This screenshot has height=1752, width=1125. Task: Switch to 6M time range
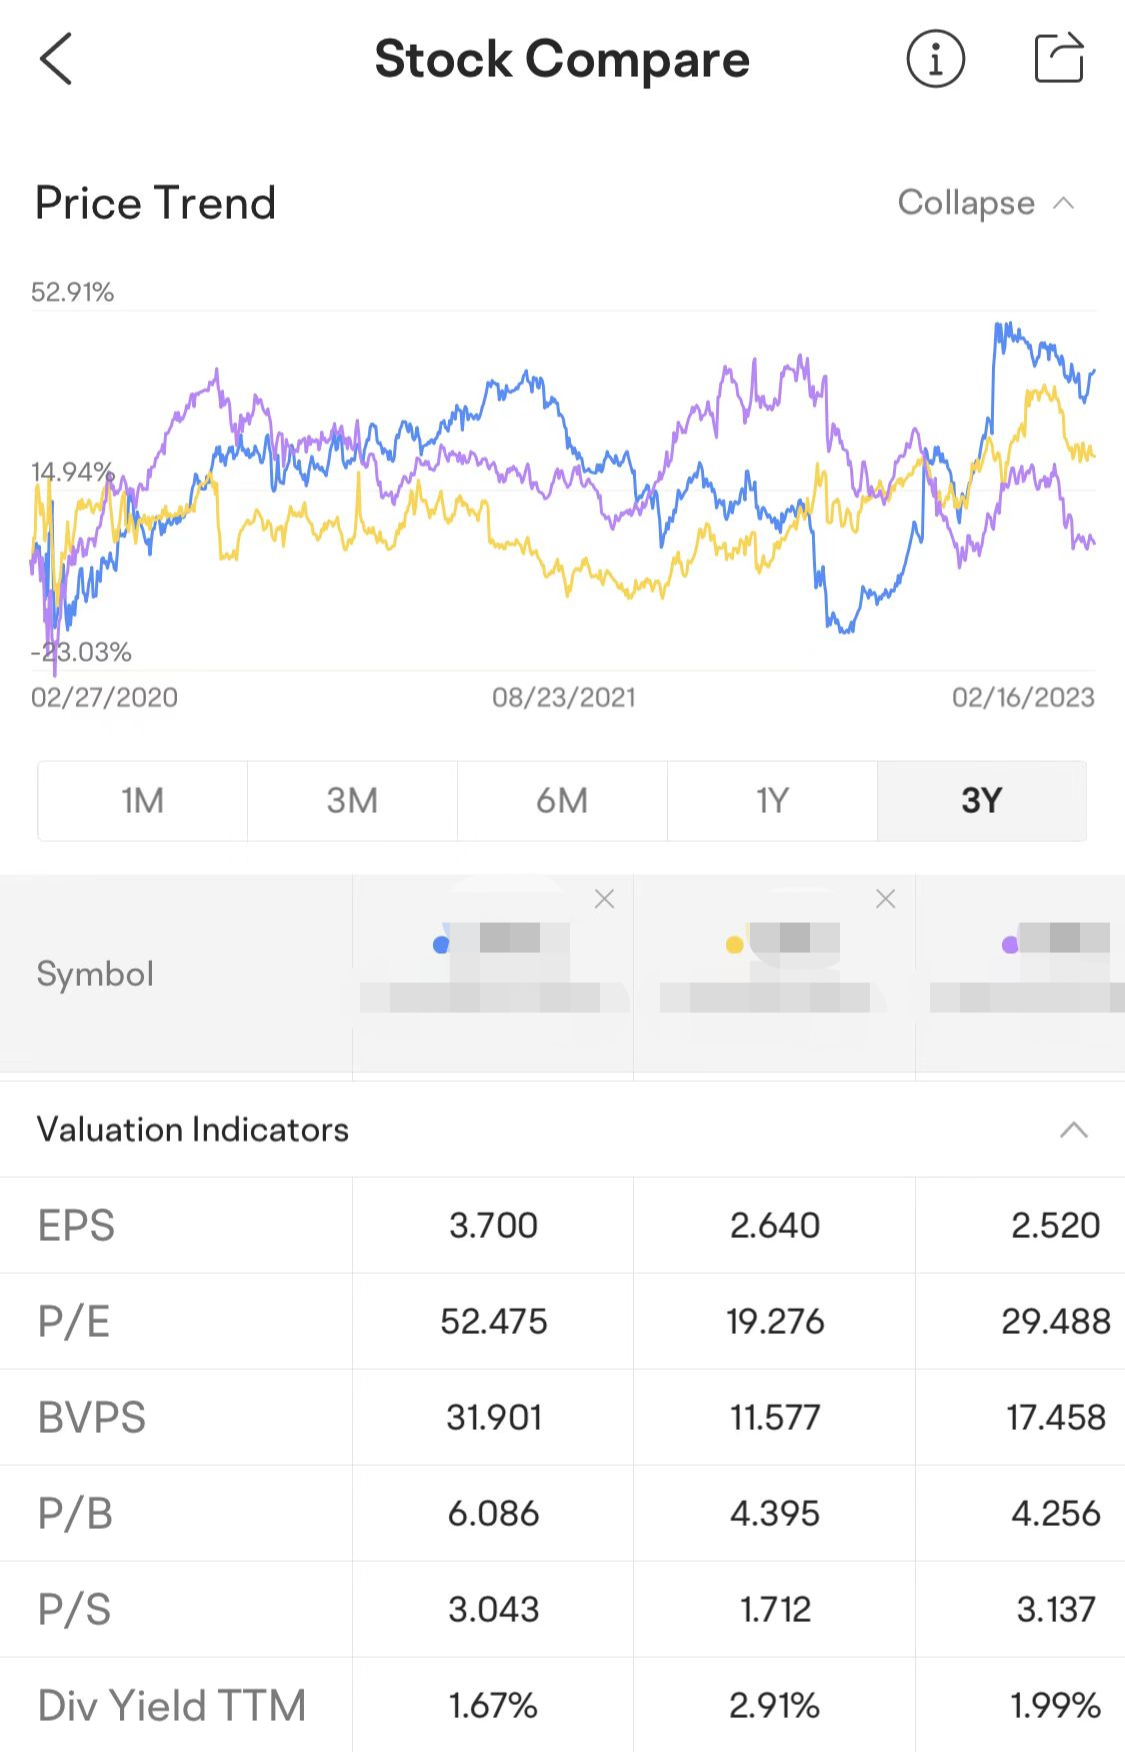[562, 801]
